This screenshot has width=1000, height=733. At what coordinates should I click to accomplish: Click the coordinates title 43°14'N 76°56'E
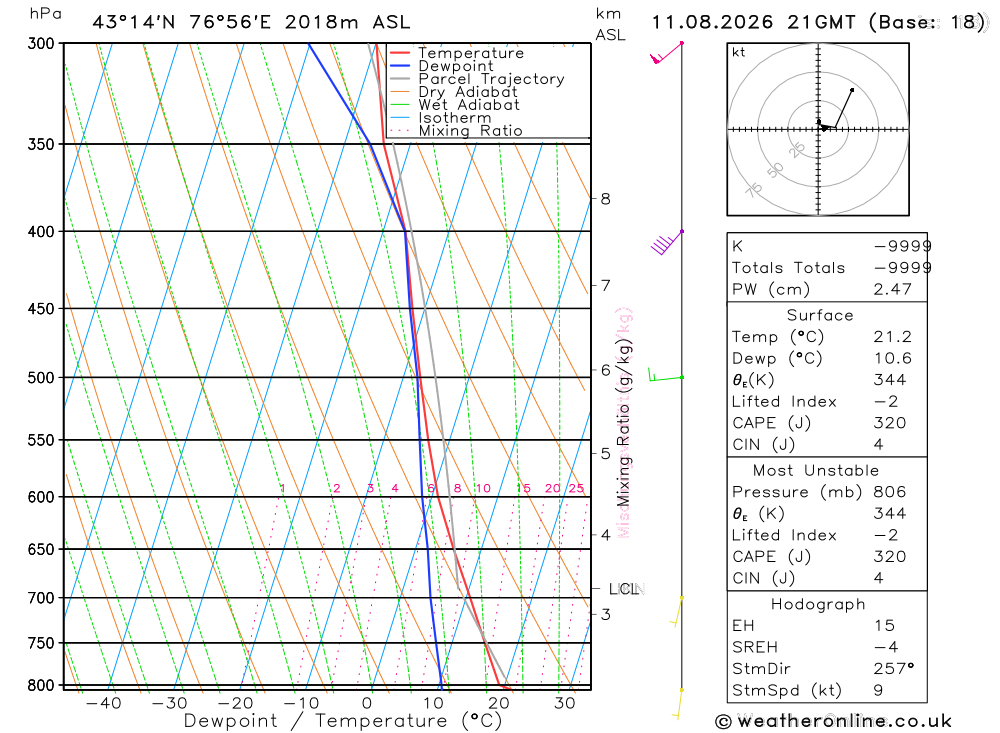tap(182, 22)
